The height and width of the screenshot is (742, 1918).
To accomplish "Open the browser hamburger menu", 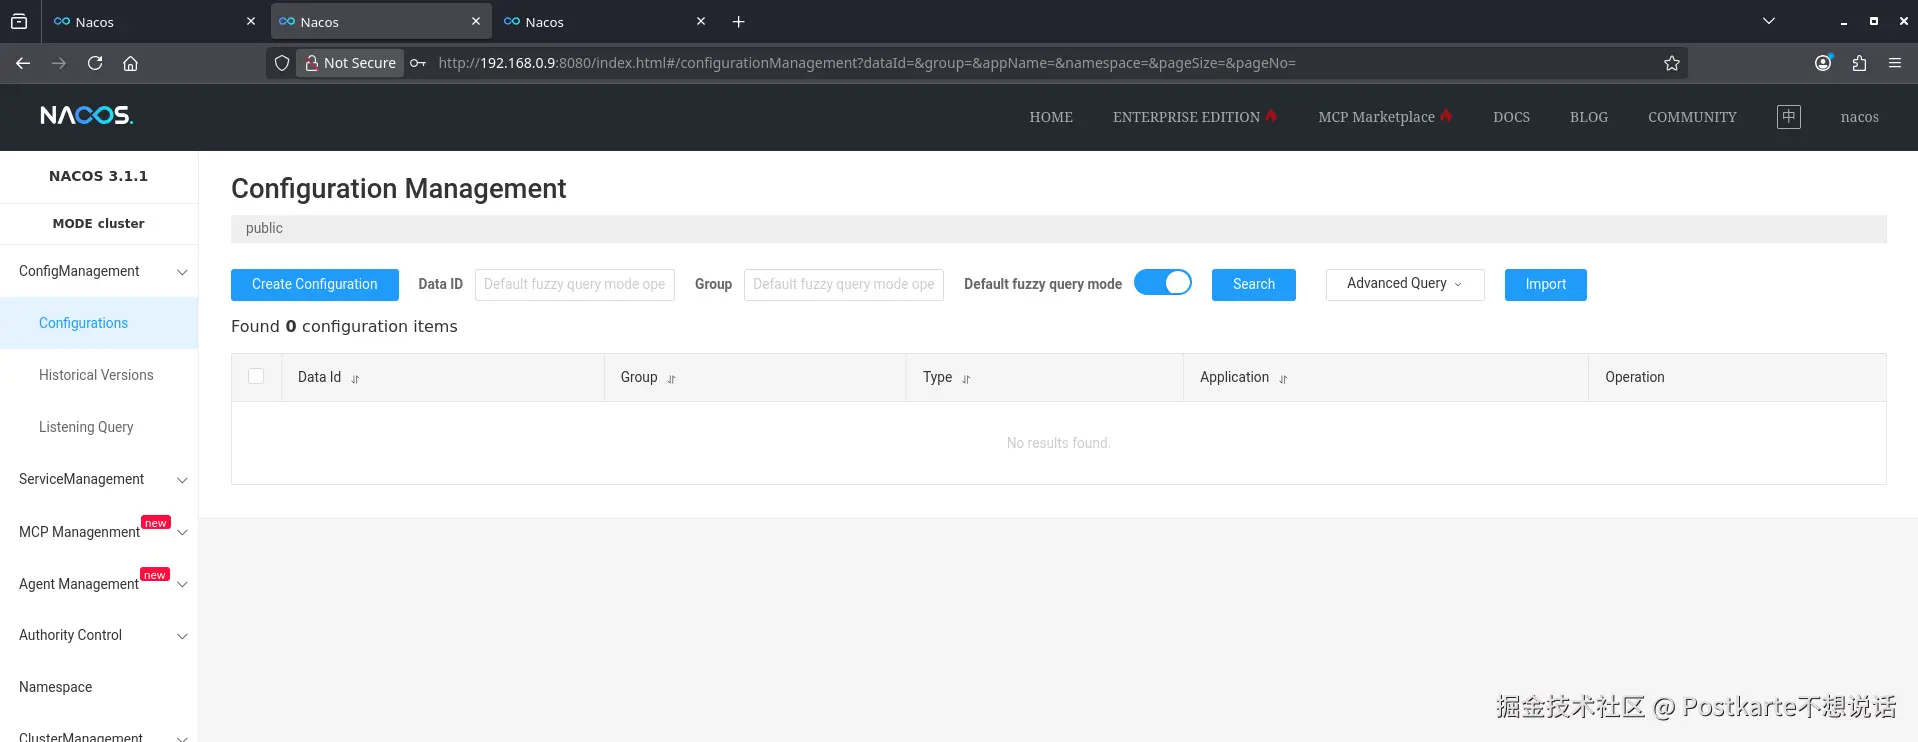I will (1895, 63).
